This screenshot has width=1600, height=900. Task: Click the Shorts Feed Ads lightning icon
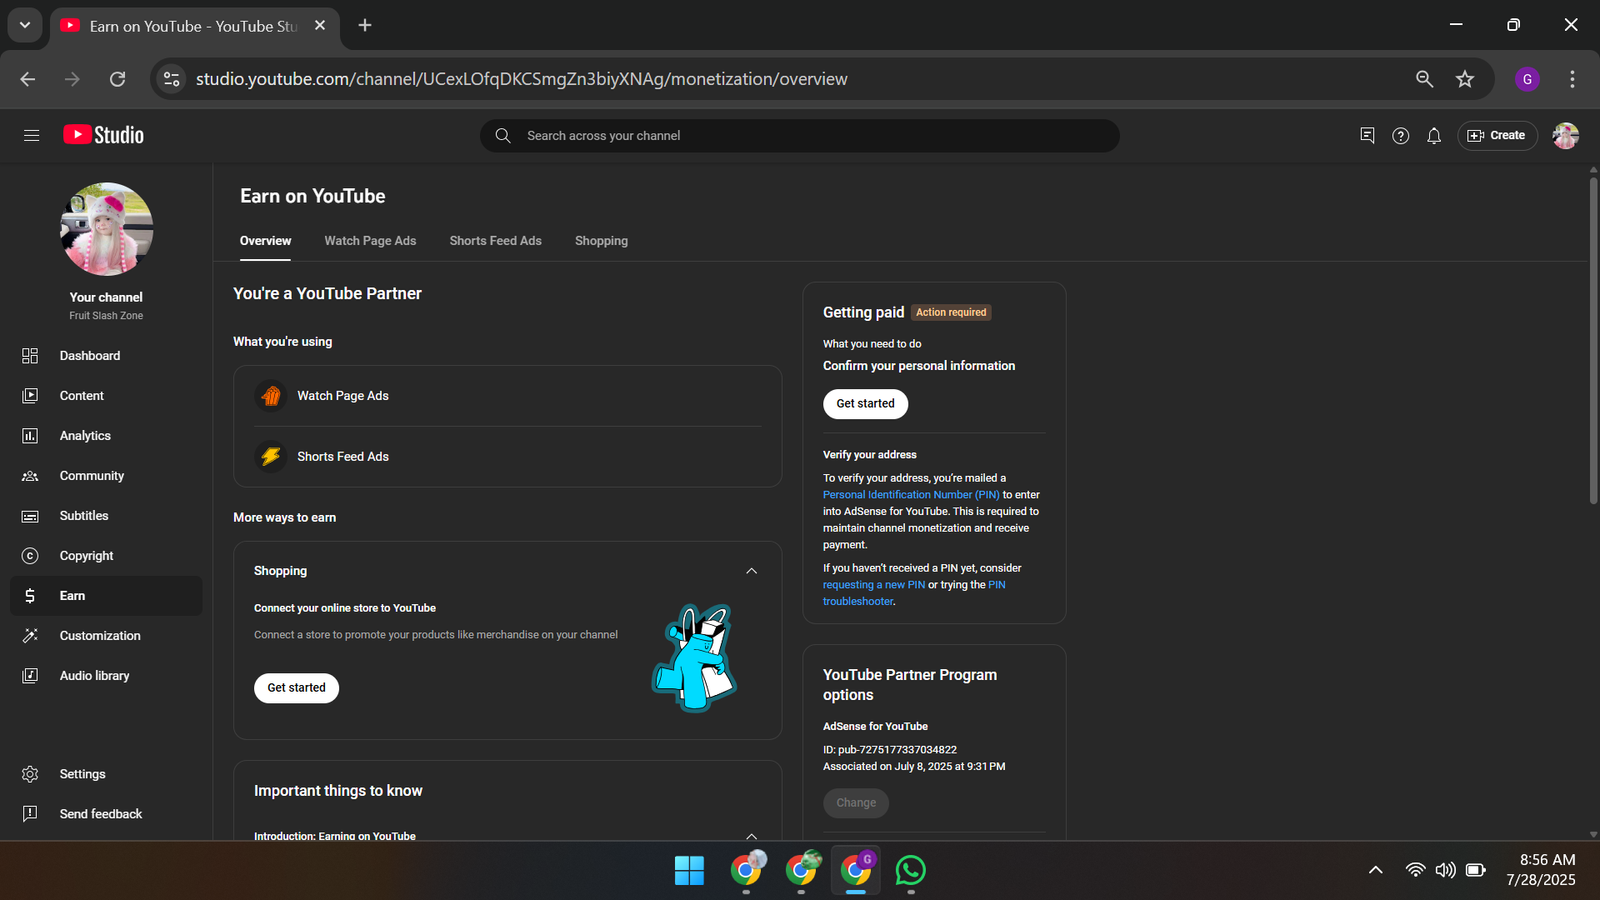[x=270, y=456]
